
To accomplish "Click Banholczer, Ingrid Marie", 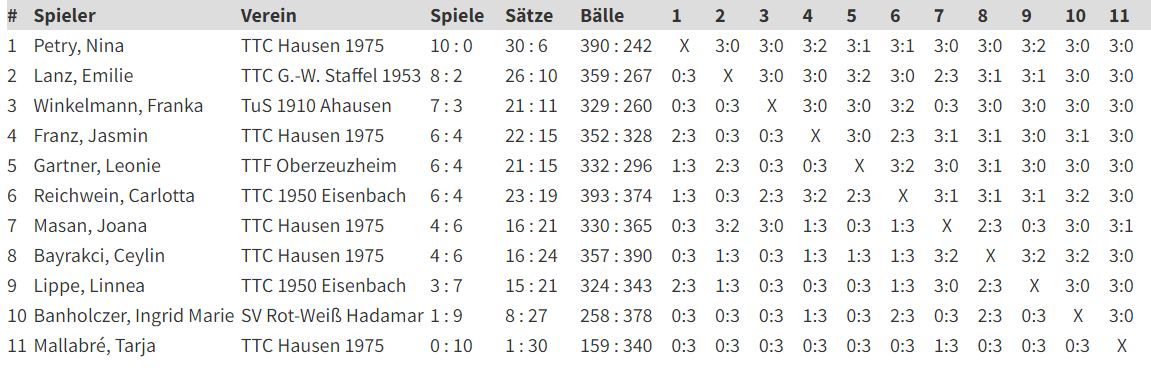I will 134,316.
